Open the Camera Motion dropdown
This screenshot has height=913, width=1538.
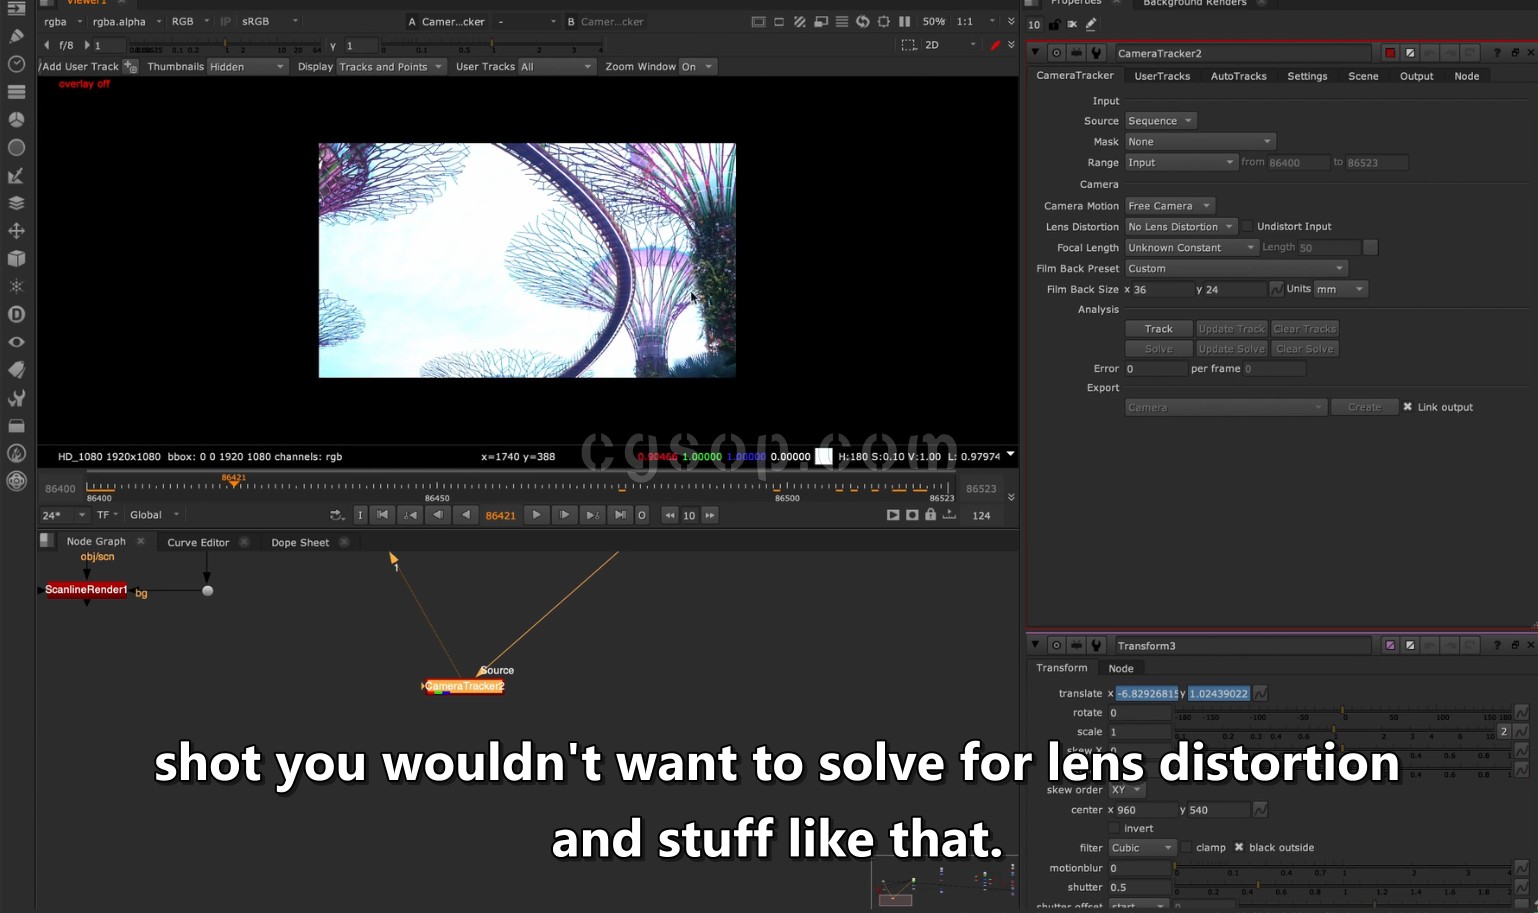tap(1169, 206)
